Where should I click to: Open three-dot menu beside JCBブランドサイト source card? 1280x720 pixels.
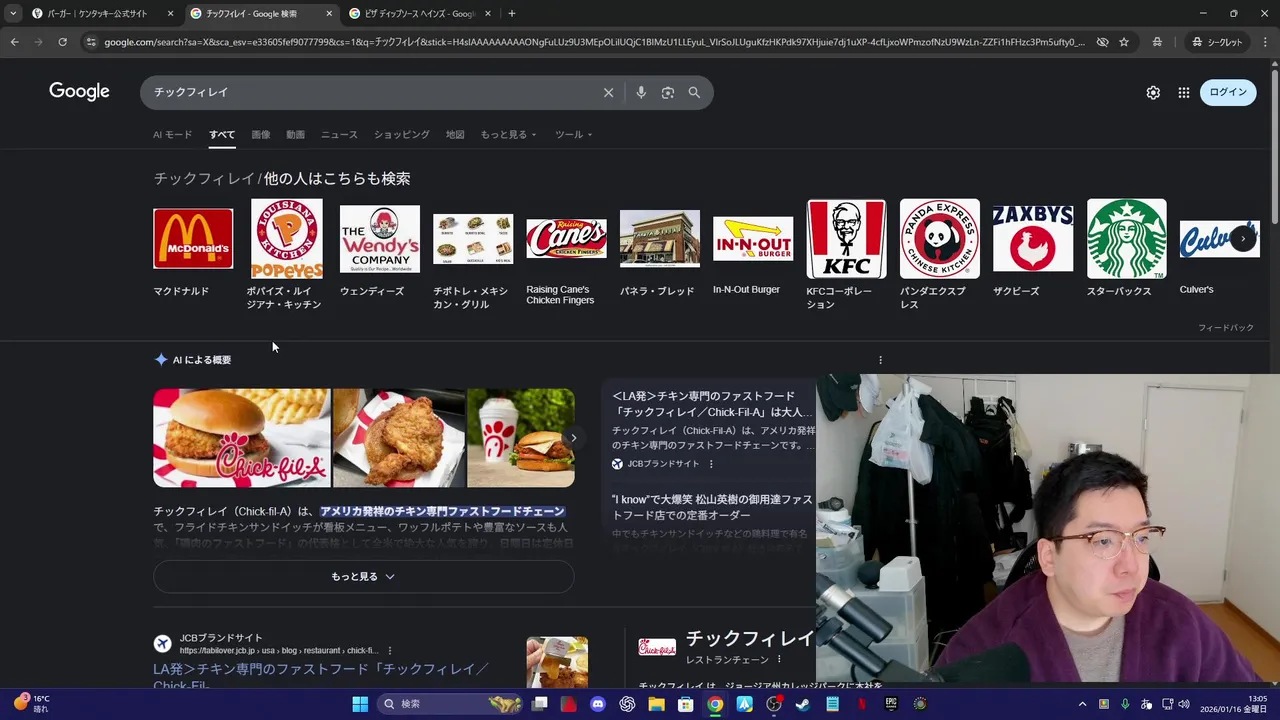tap(711, 464)
